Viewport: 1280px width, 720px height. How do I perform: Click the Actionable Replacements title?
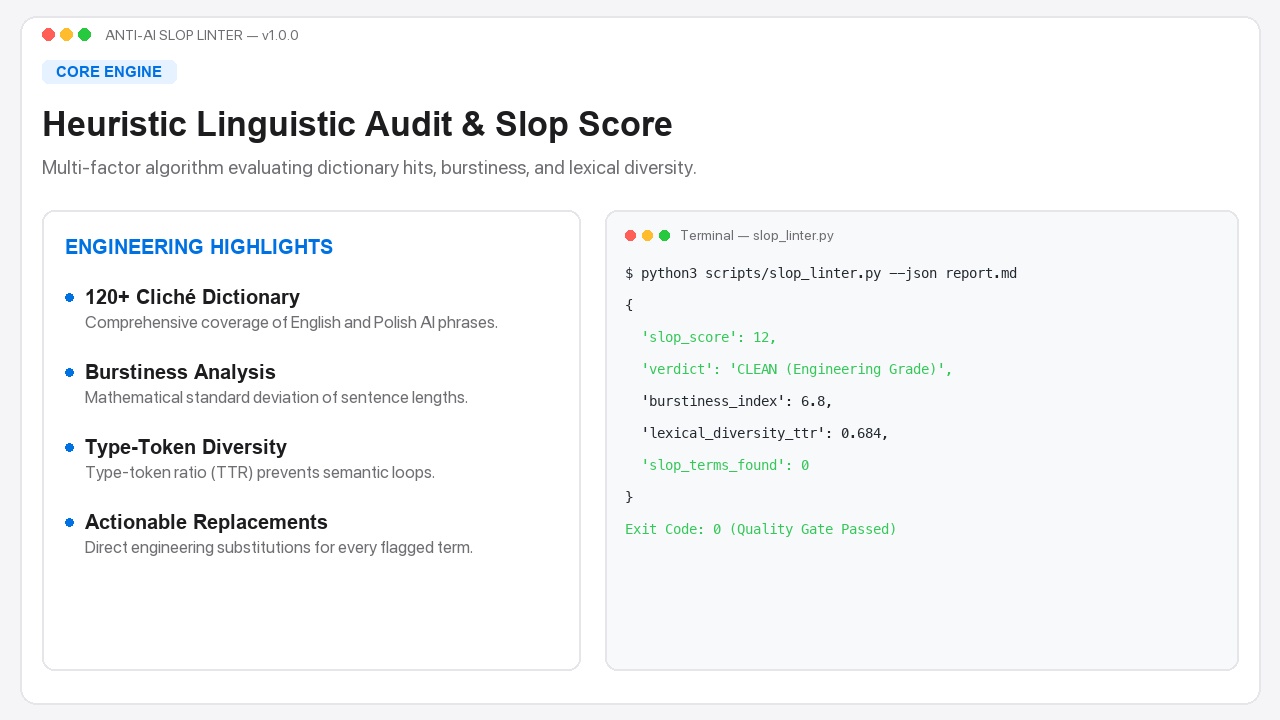coord(206,522)
